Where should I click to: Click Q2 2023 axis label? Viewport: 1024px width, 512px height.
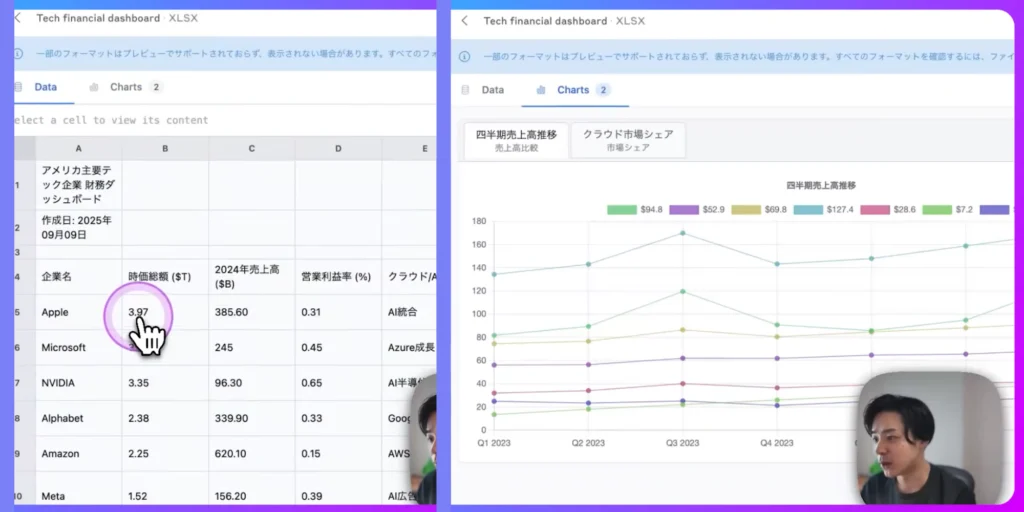point(588,443)
